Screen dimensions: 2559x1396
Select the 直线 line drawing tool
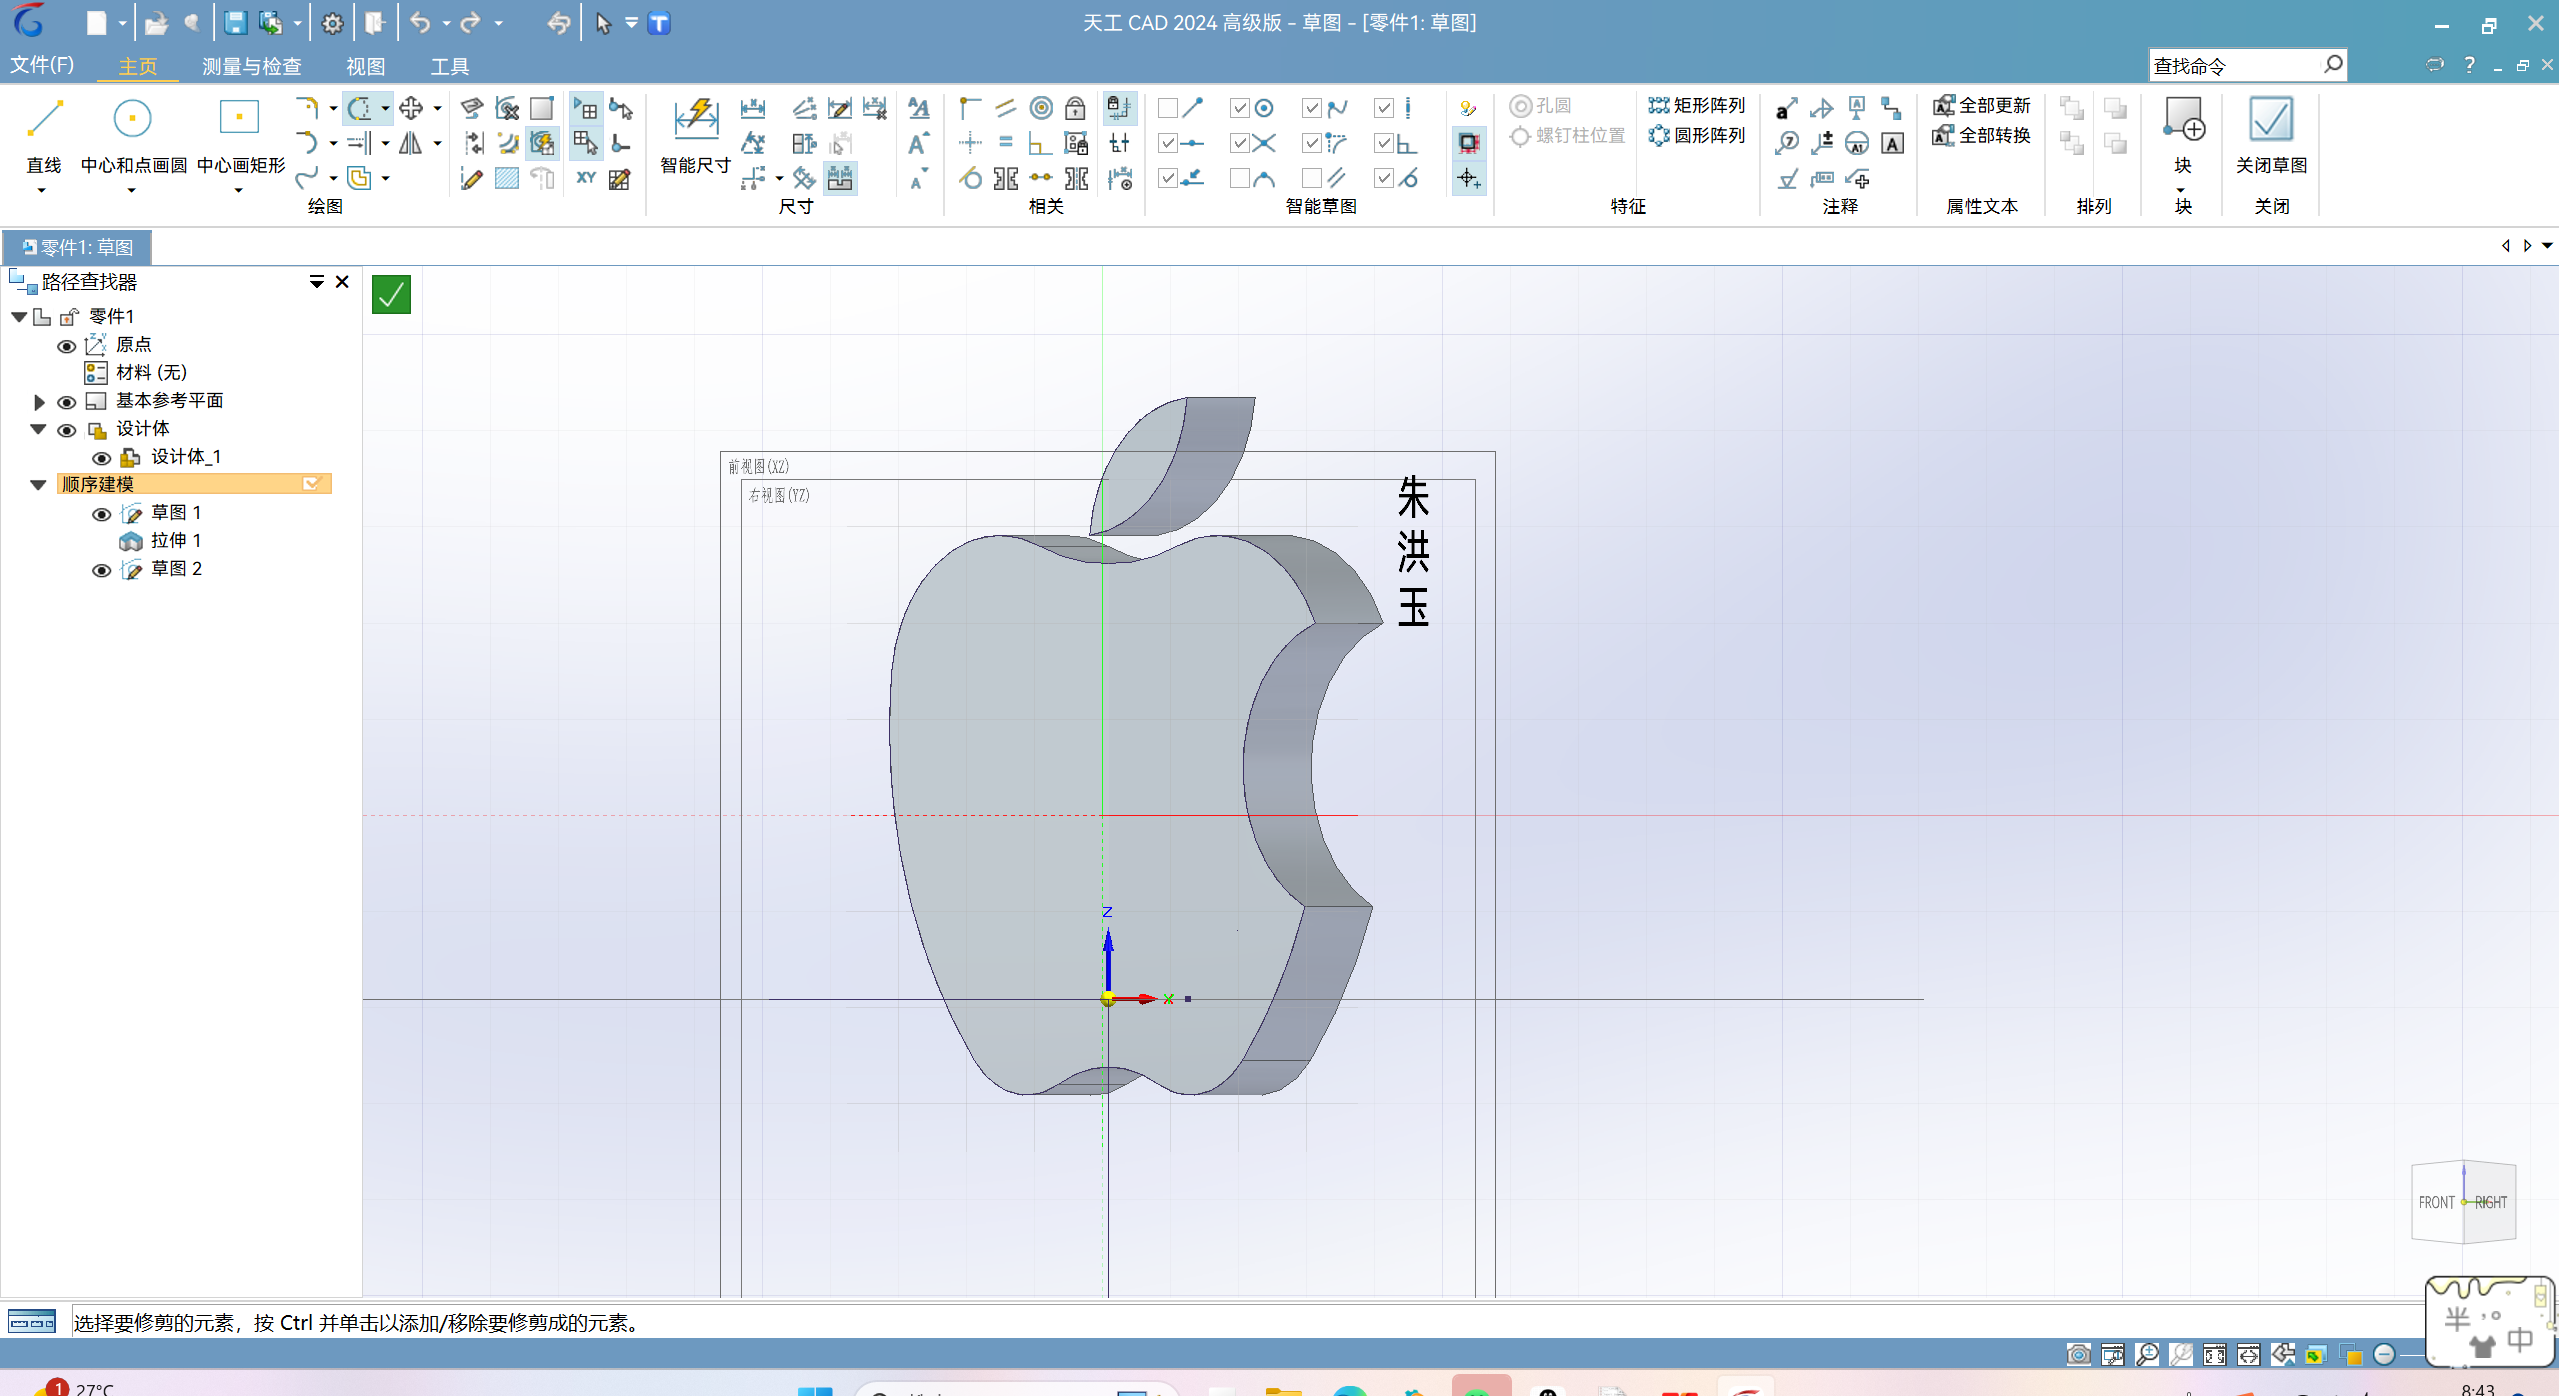click(x=44, y=137)
